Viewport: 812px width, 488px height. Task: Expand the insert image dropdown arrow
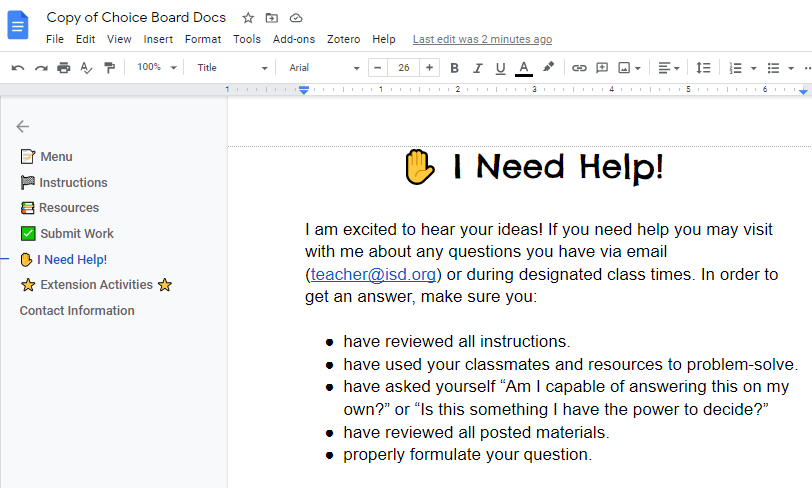(x=637, y=68)
